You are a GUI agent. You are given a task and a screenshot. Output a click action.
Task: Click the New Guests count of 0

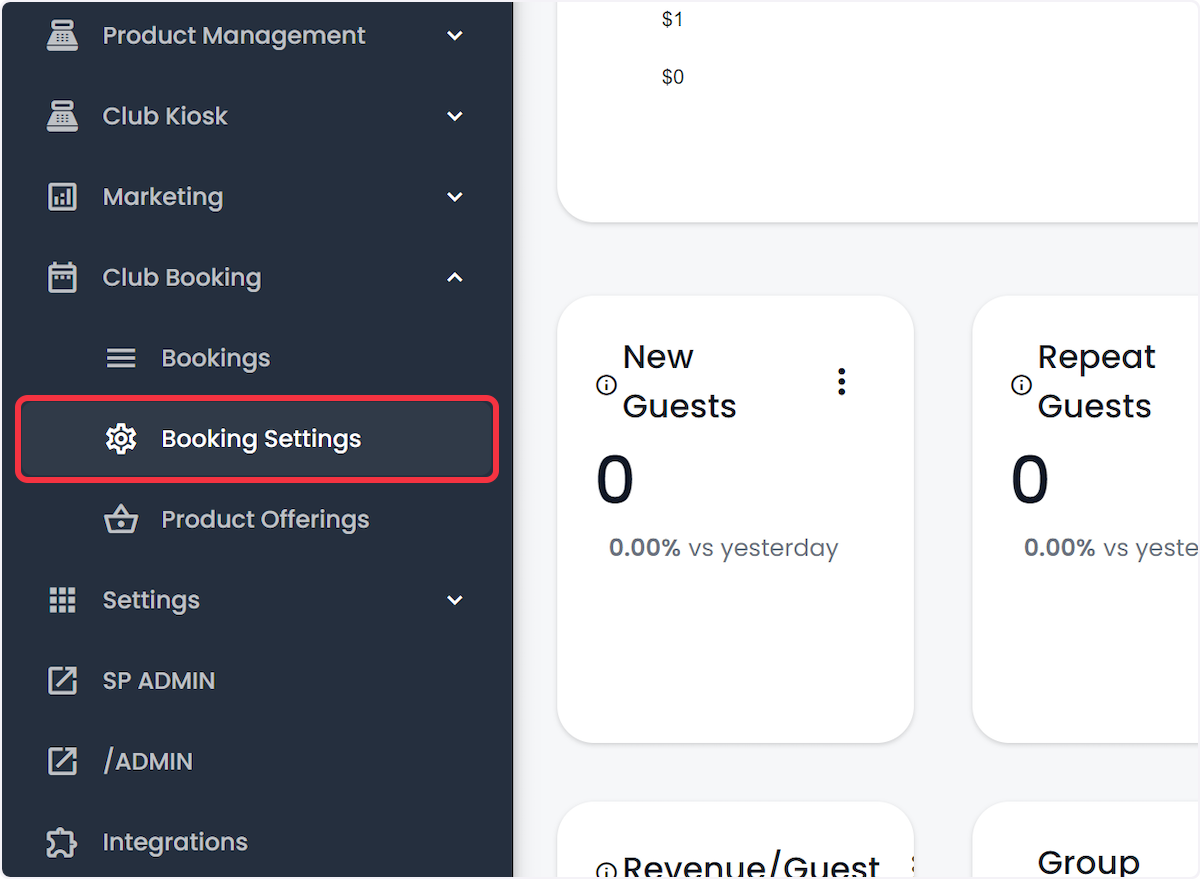pyautogui.click(x=615, y=480)
